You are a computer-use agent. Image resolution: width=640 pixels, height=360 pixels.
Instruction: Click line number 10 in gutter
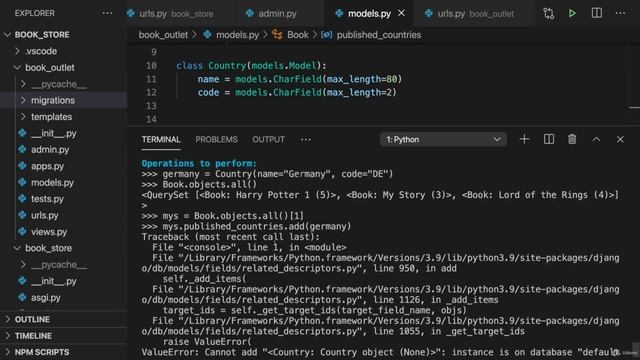click(x=151, y=66)
